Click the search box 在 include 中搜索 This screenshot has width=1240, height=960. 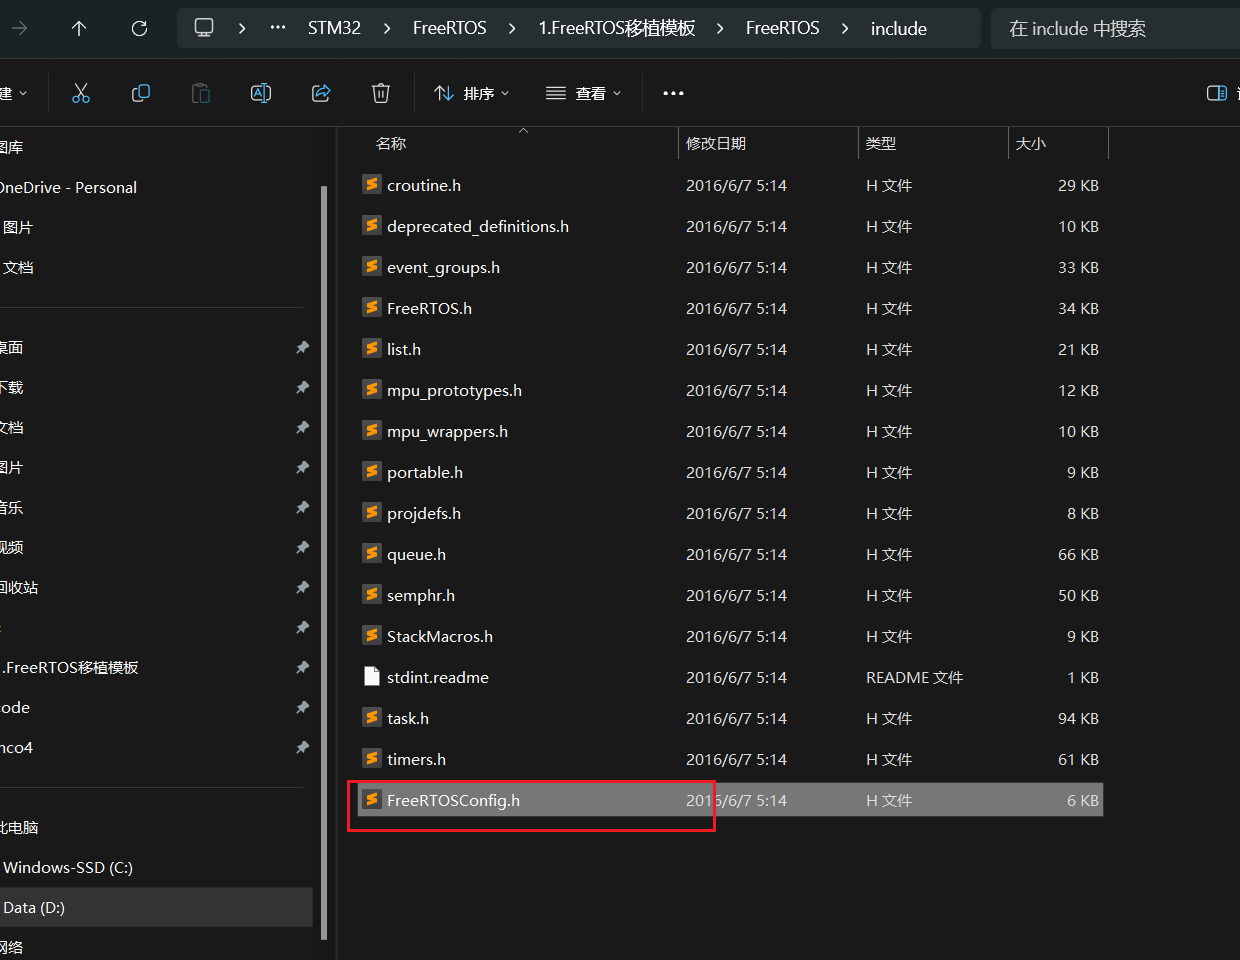pos(1115,28)
